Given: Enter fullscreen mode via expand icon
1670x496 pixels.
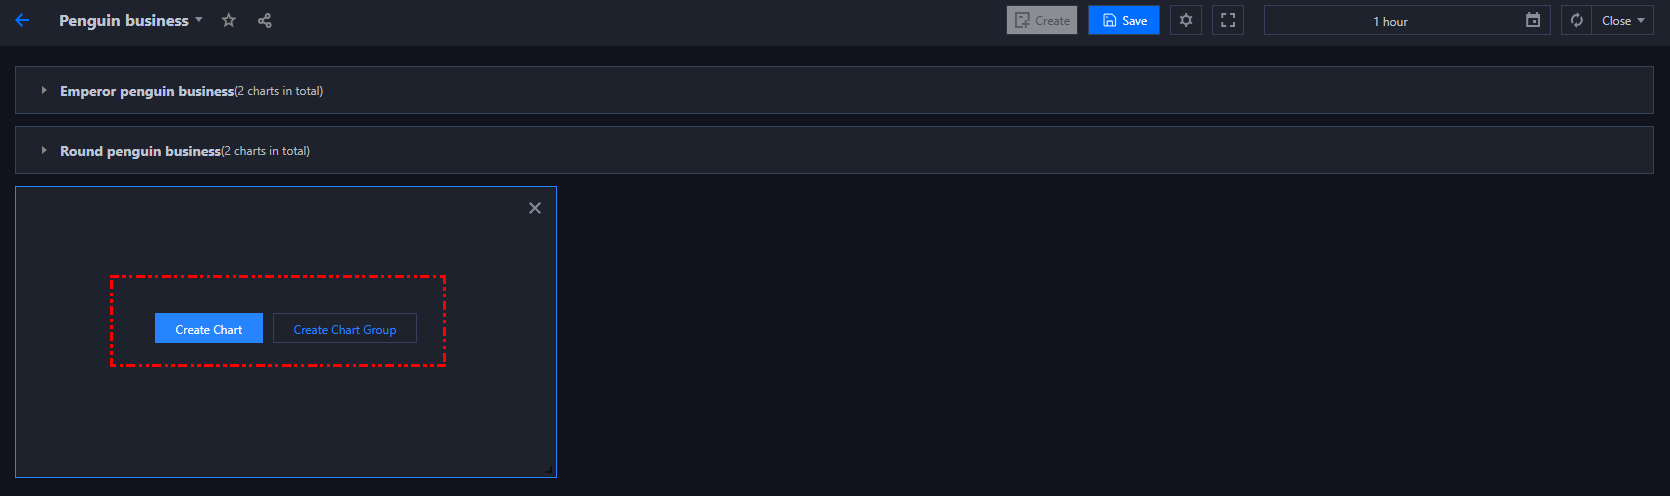Looking at the screenshot, I should click(x=1228, y=20).
